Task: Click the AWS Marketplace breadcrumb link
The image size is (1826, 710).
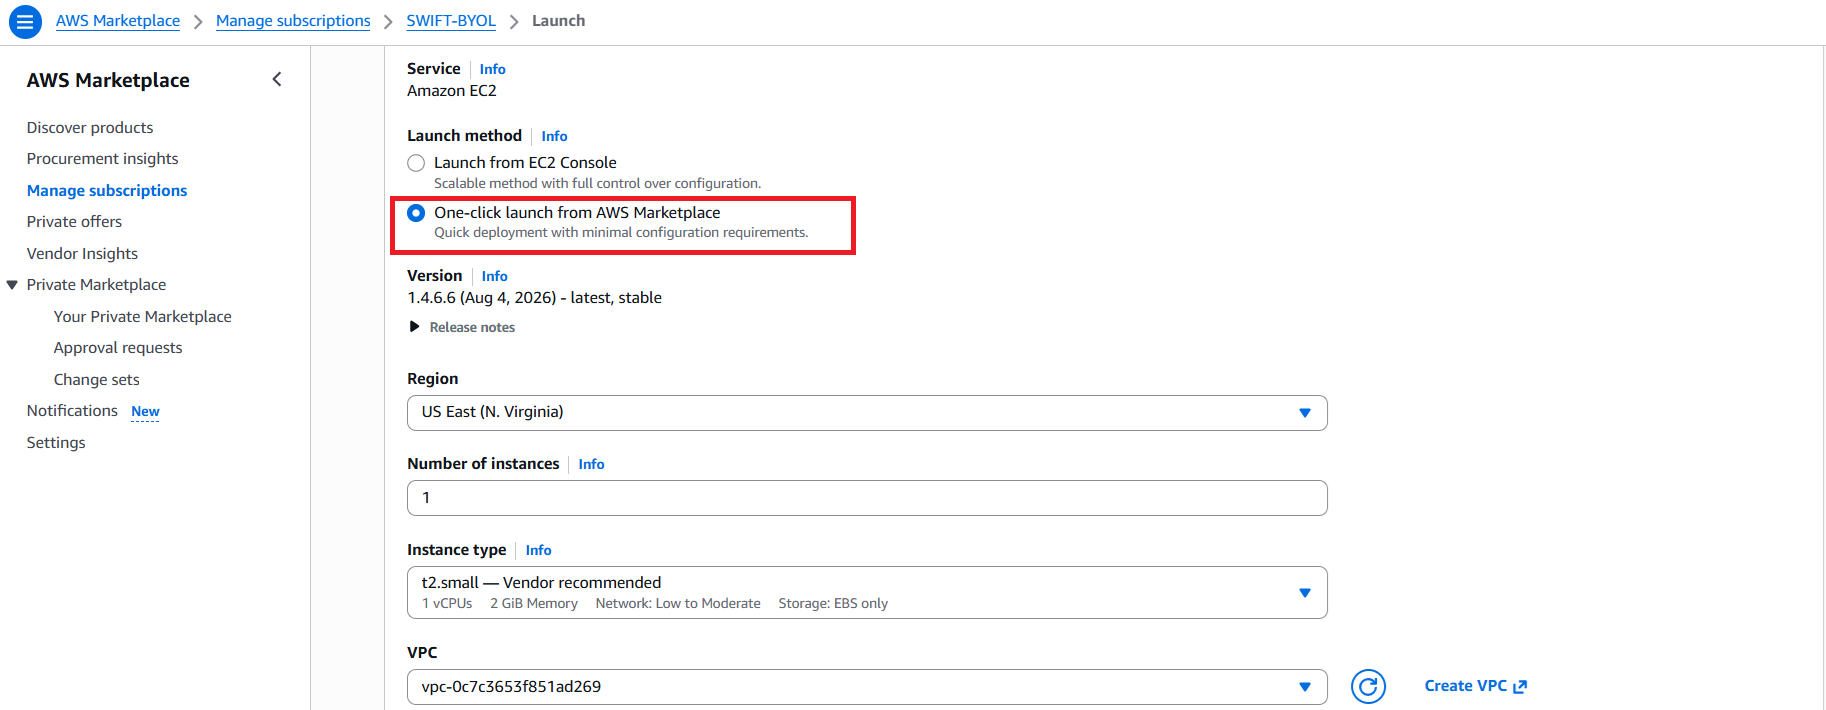Action: (x=118, y=21)
